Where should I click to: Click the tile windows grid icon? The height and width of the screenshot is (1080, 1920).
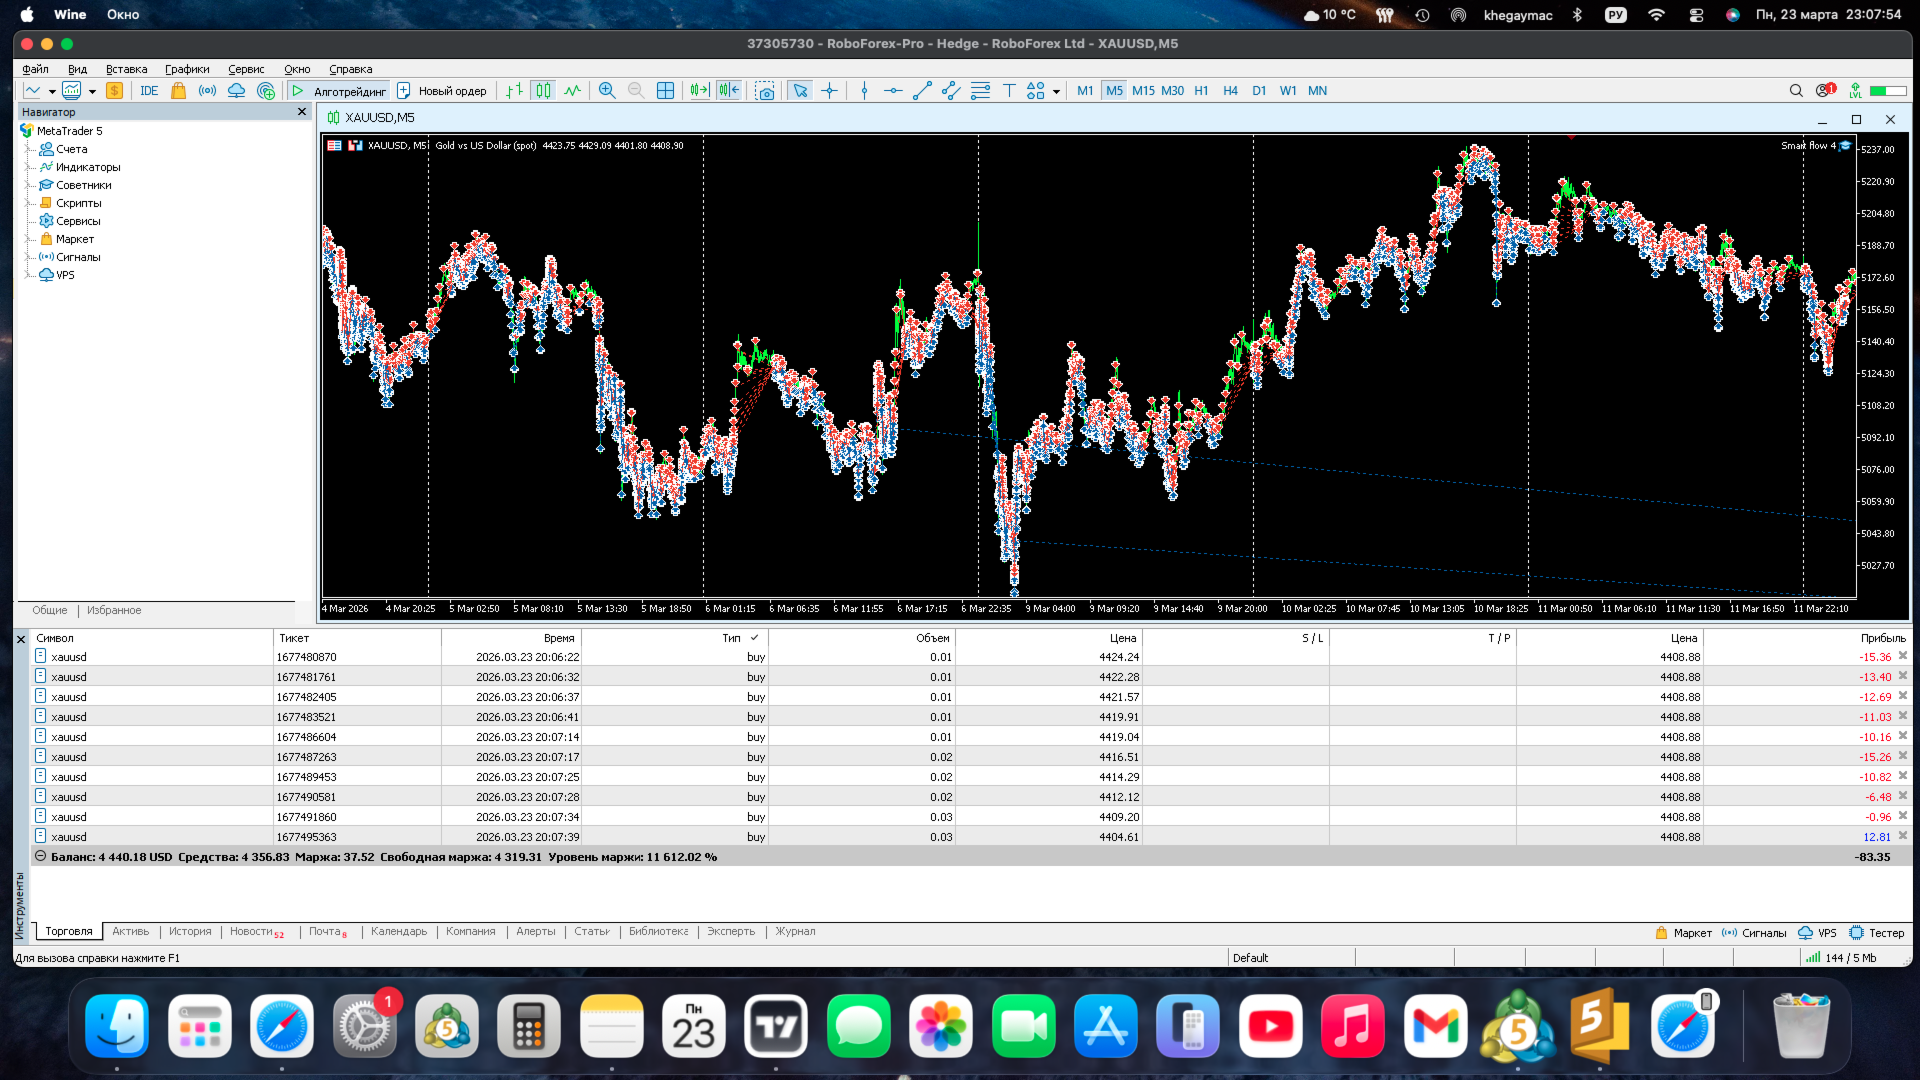pyautogui.click(x=665, y=91)
